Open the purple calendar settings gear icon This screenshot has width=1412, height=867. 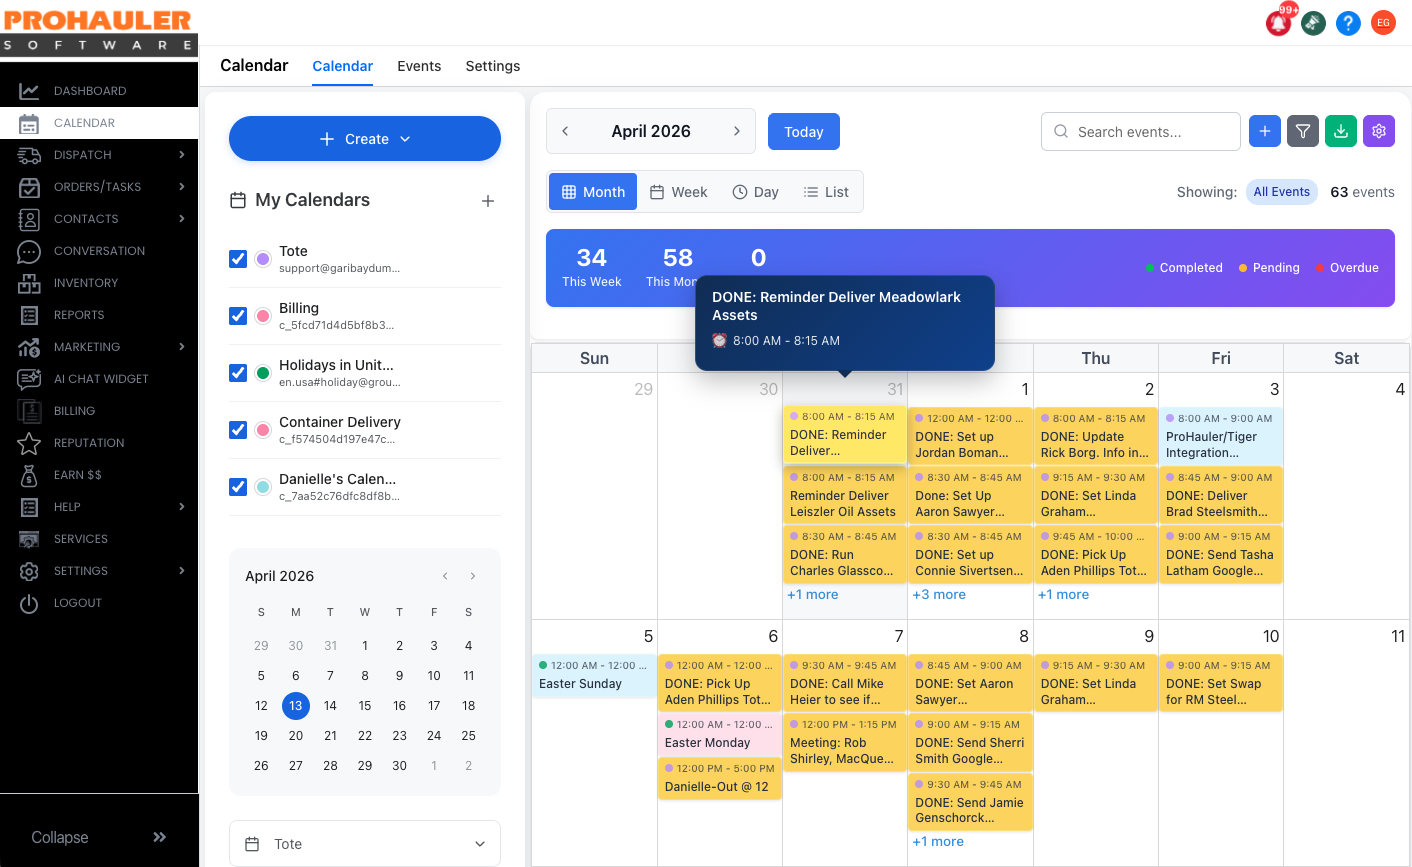1379,131
